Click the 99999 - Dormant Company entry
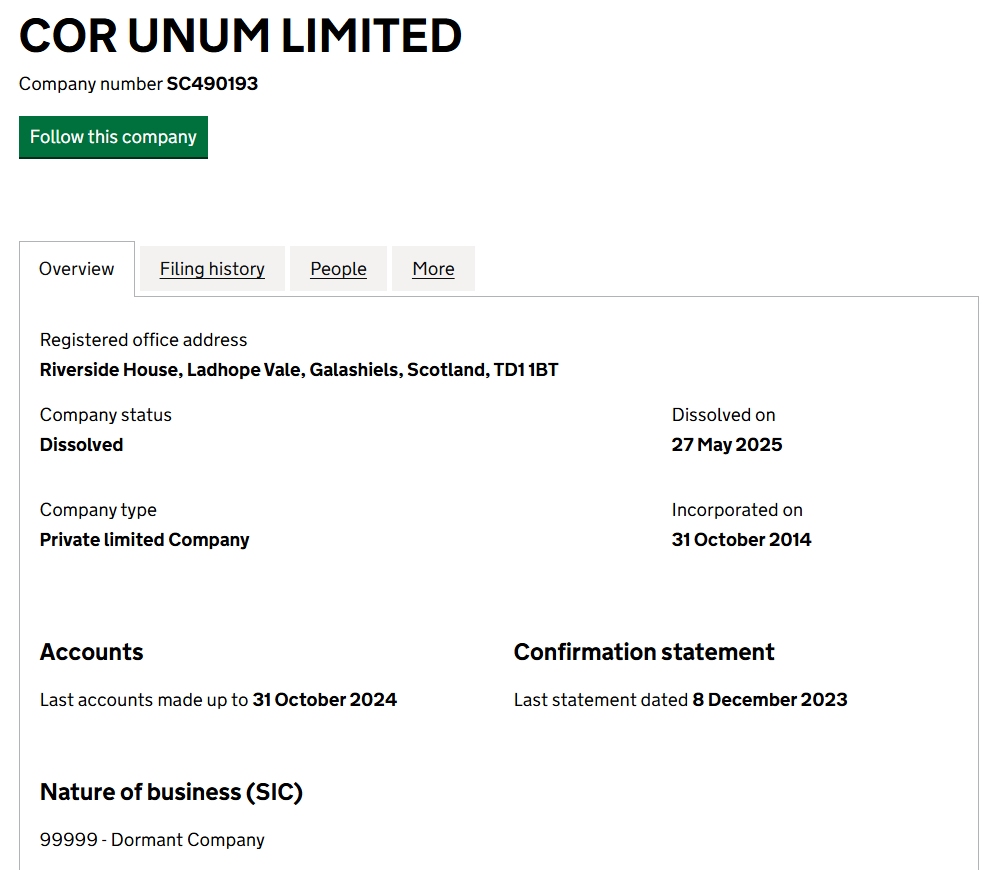This screenshot has height=870, width=1005. tap(152, 840)
